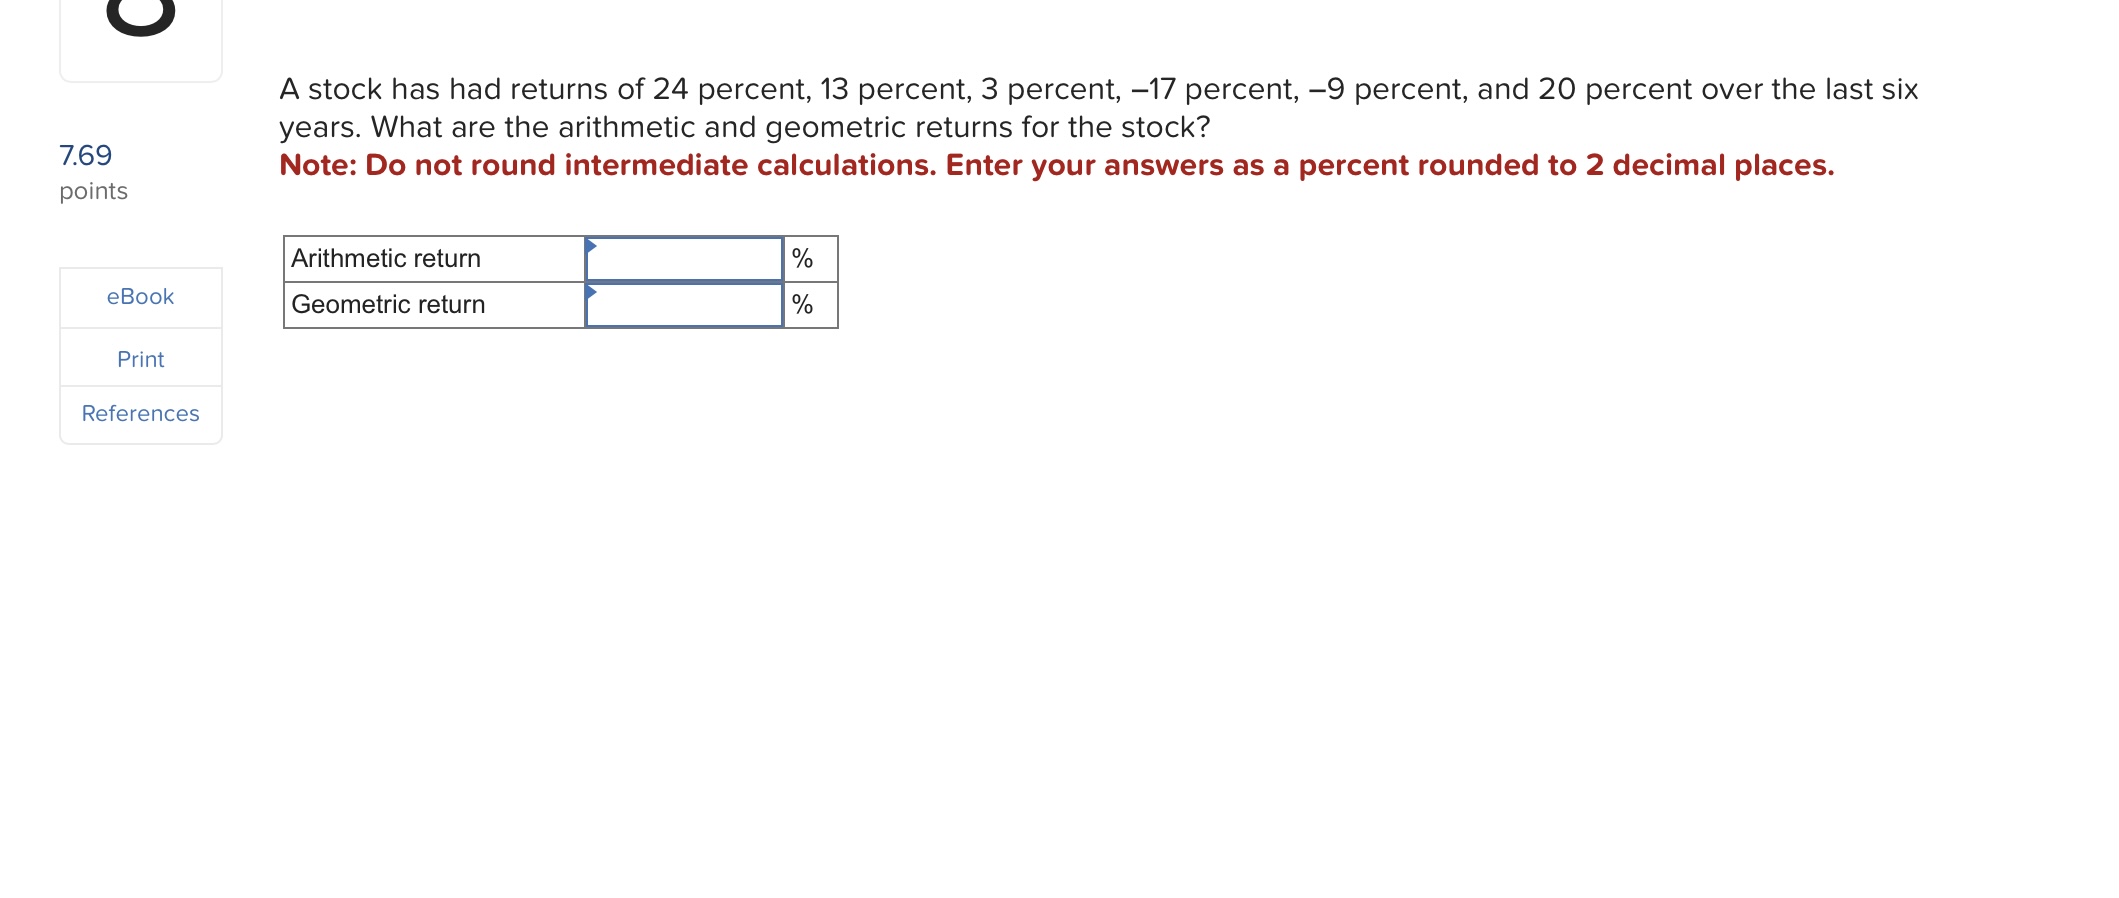Focus the Arithmetic return answer field
This screenshot has width=2119, height=898.
(x=684, y=259)
